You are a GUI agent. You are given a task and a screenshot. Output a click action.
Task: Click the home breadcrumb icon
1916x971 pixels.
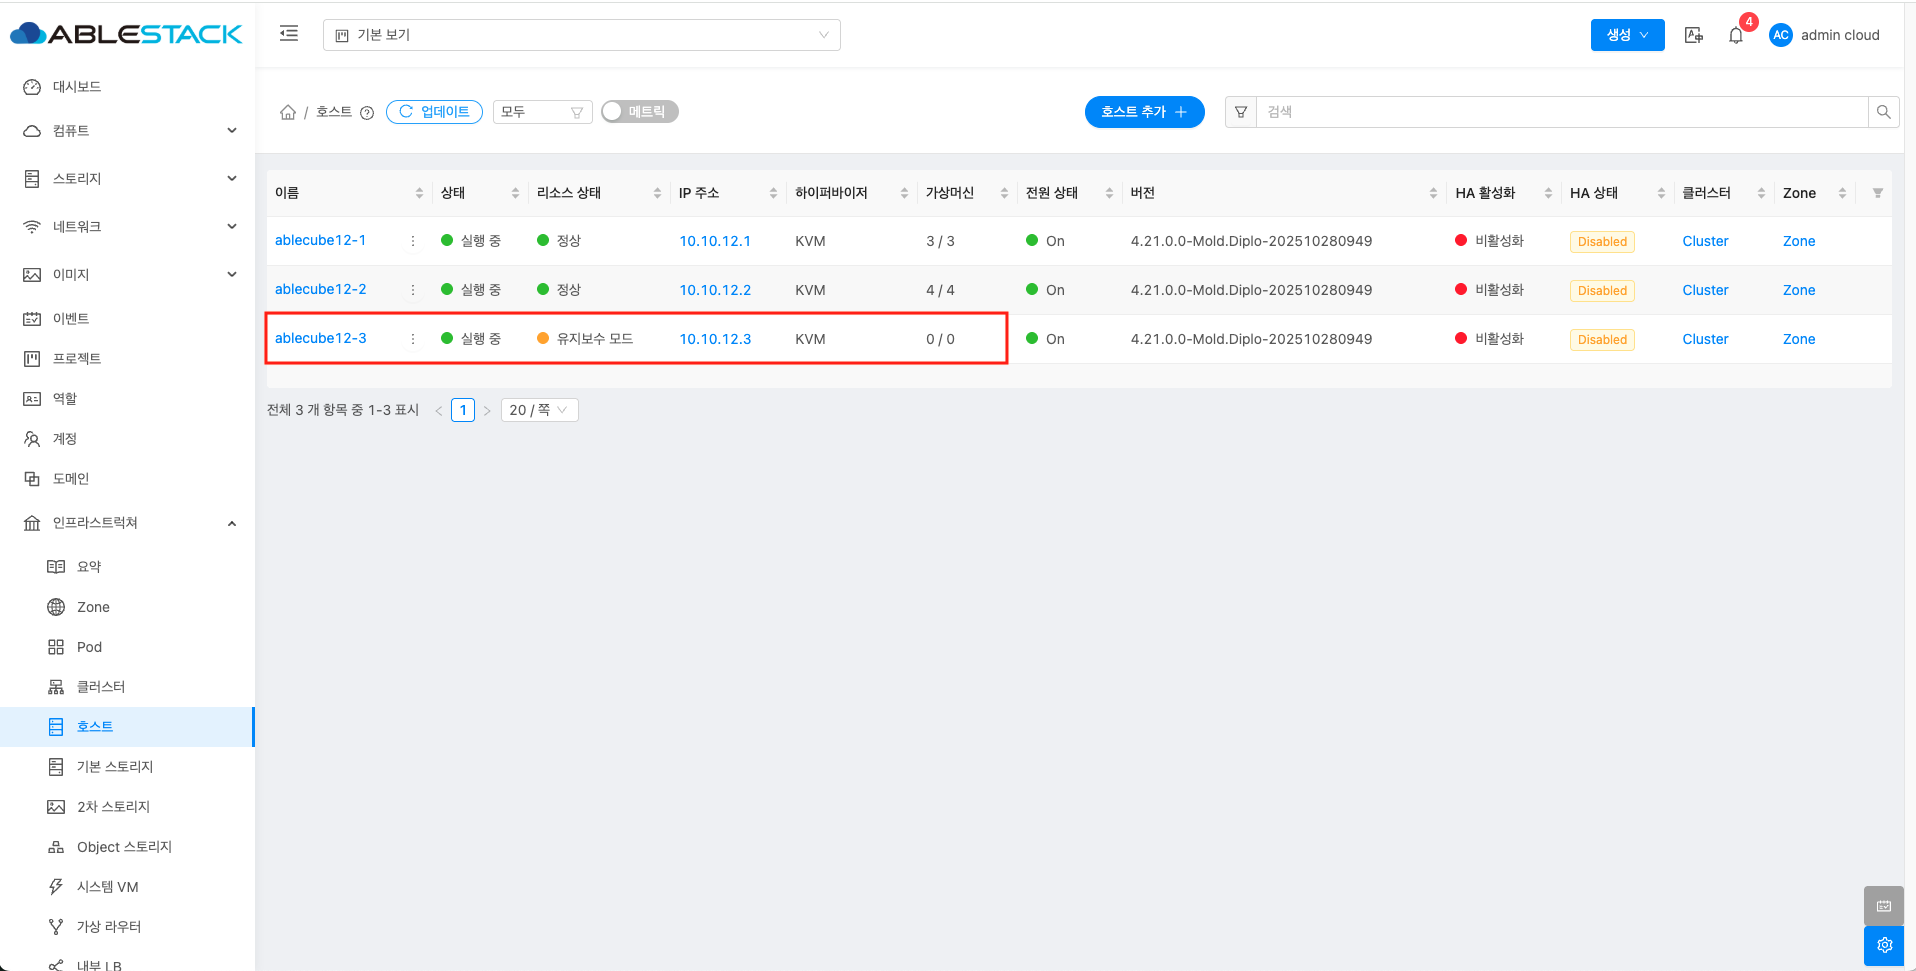[x=288, y=112]
